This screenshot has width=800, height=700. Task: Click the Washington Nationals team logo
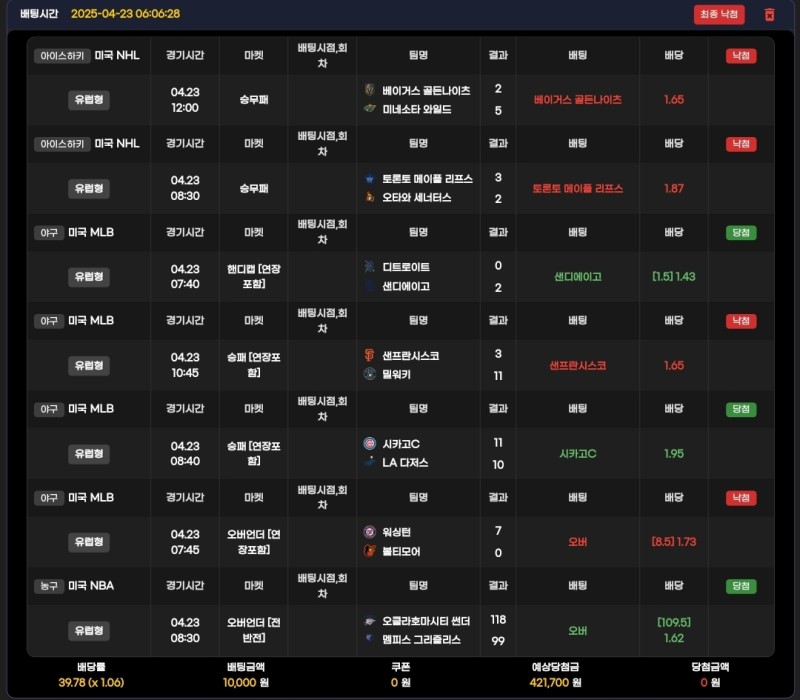tap(370, 532)
